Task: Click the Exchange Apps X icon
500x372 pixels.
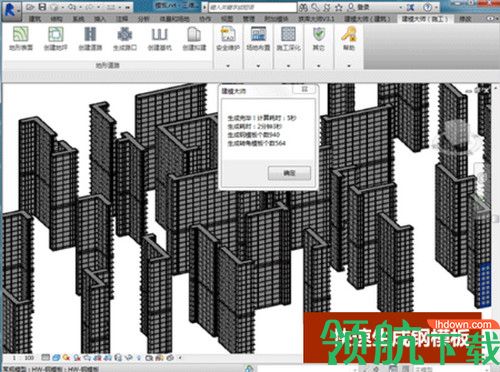Action: coord(411,7)
